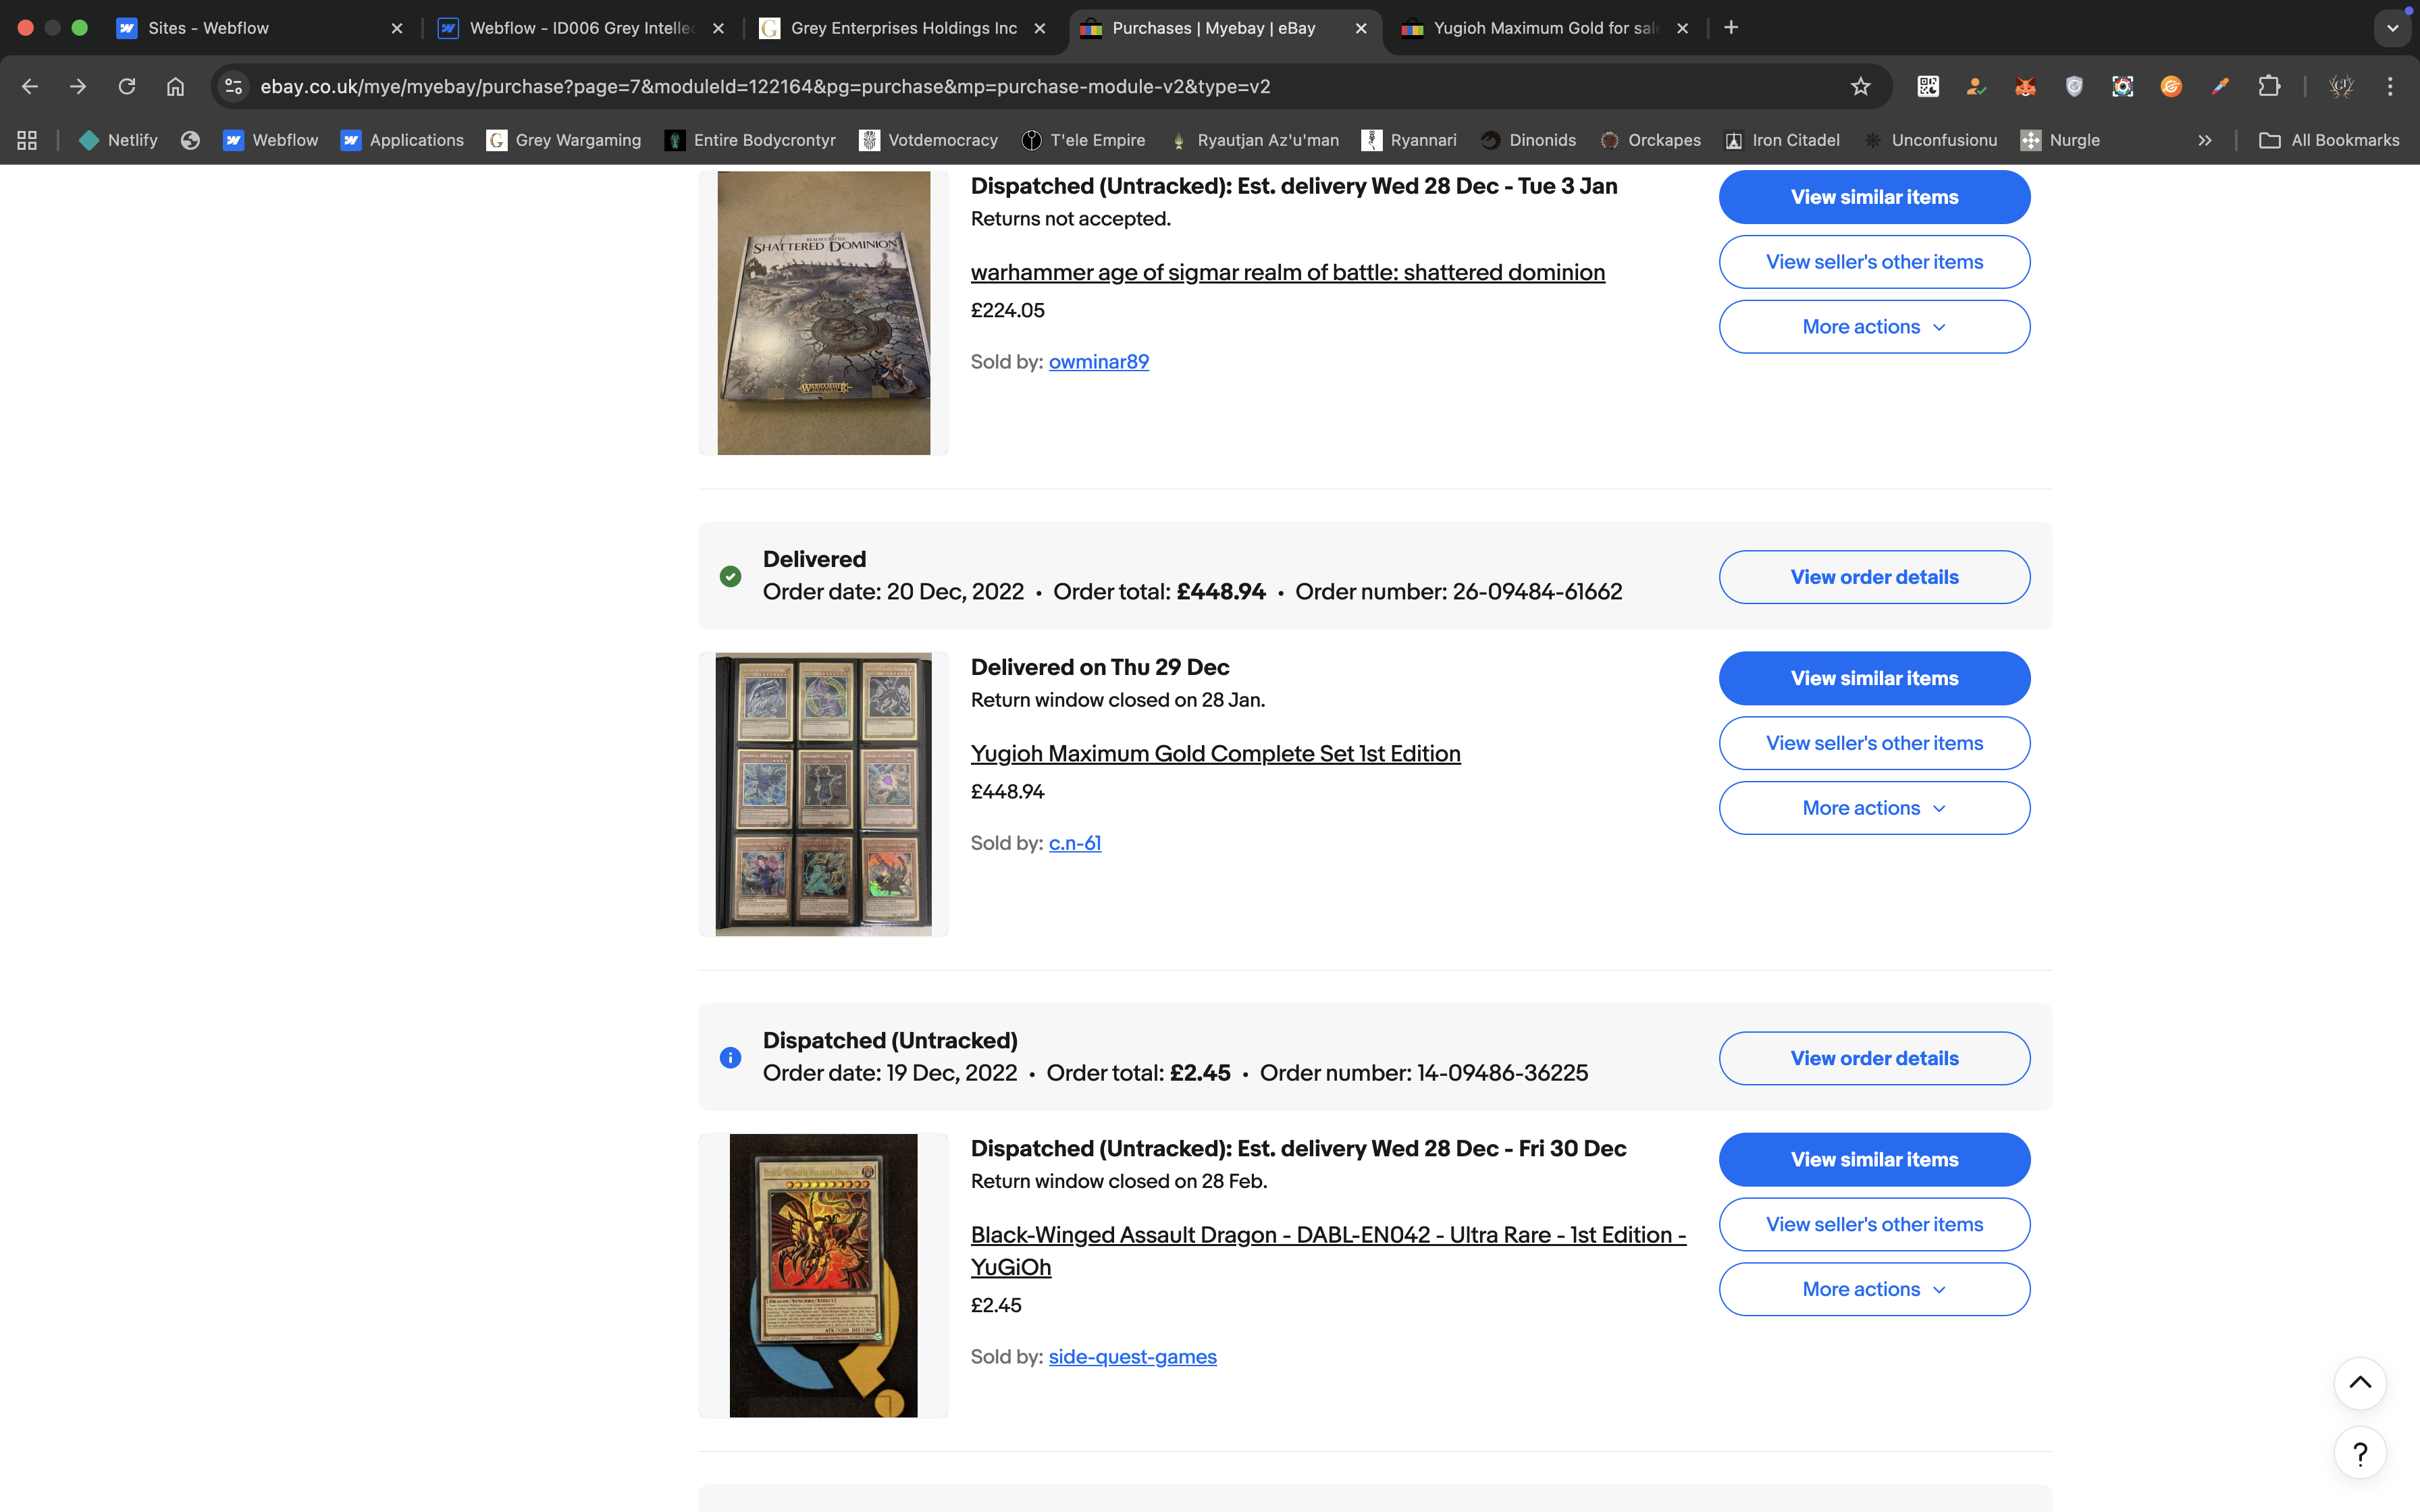Expand More actions for Shattered Dominion item
The width and height of the screenshot is (2420, 1512).
coord(1874,327)
